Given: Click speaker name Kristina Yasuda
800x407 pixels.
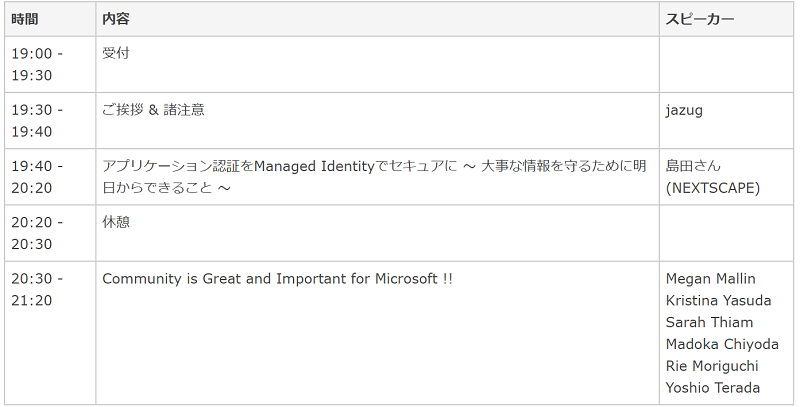Looking at the screenshot, I should (718, 300).
